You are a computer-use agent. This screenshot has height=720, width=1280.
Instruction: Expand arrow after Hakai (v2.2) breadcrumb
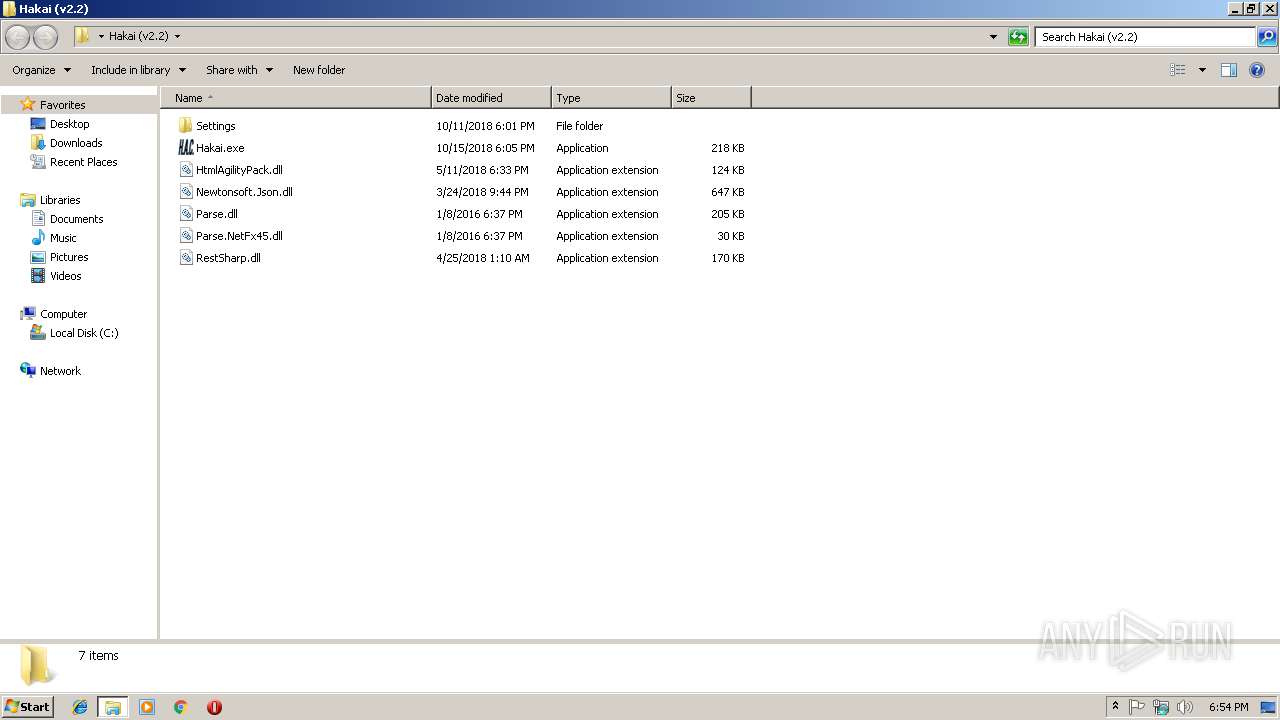tap(177, 37)
